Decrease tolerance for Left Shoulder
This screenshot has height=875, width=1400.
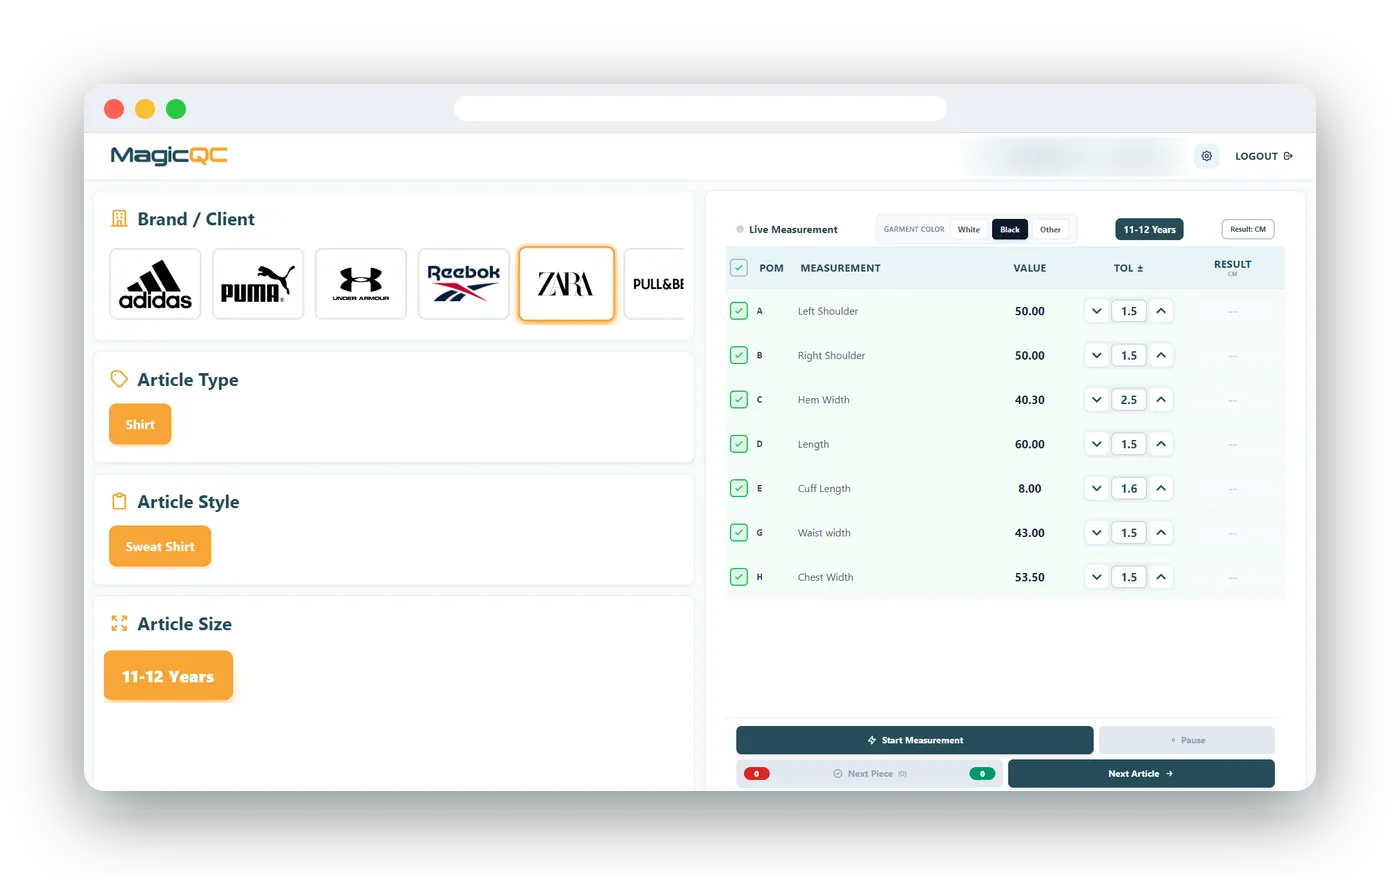(x=1097, y=311)
